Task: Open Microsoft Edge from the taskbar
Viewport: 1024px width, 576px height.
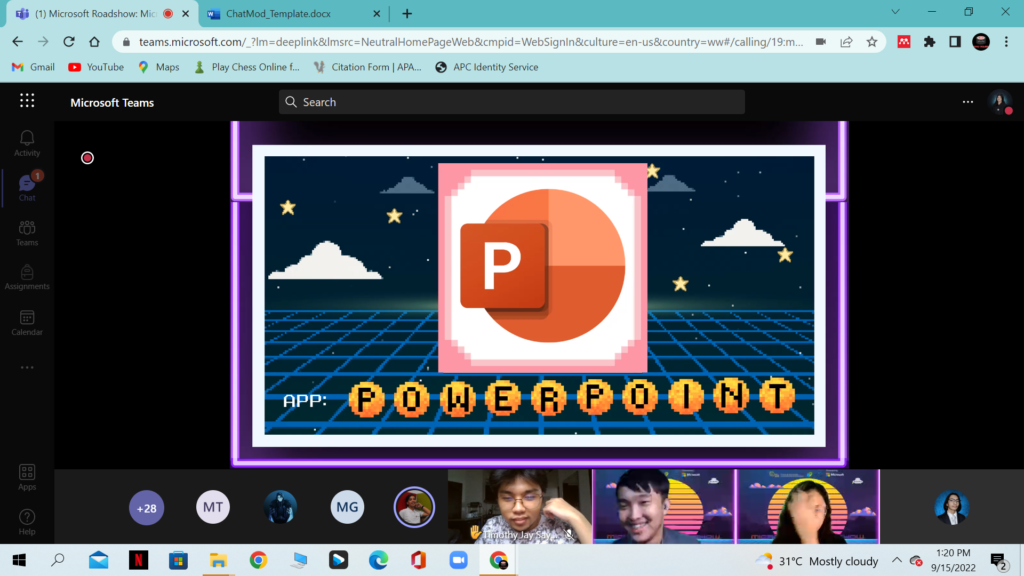Action: click(378, 560)
